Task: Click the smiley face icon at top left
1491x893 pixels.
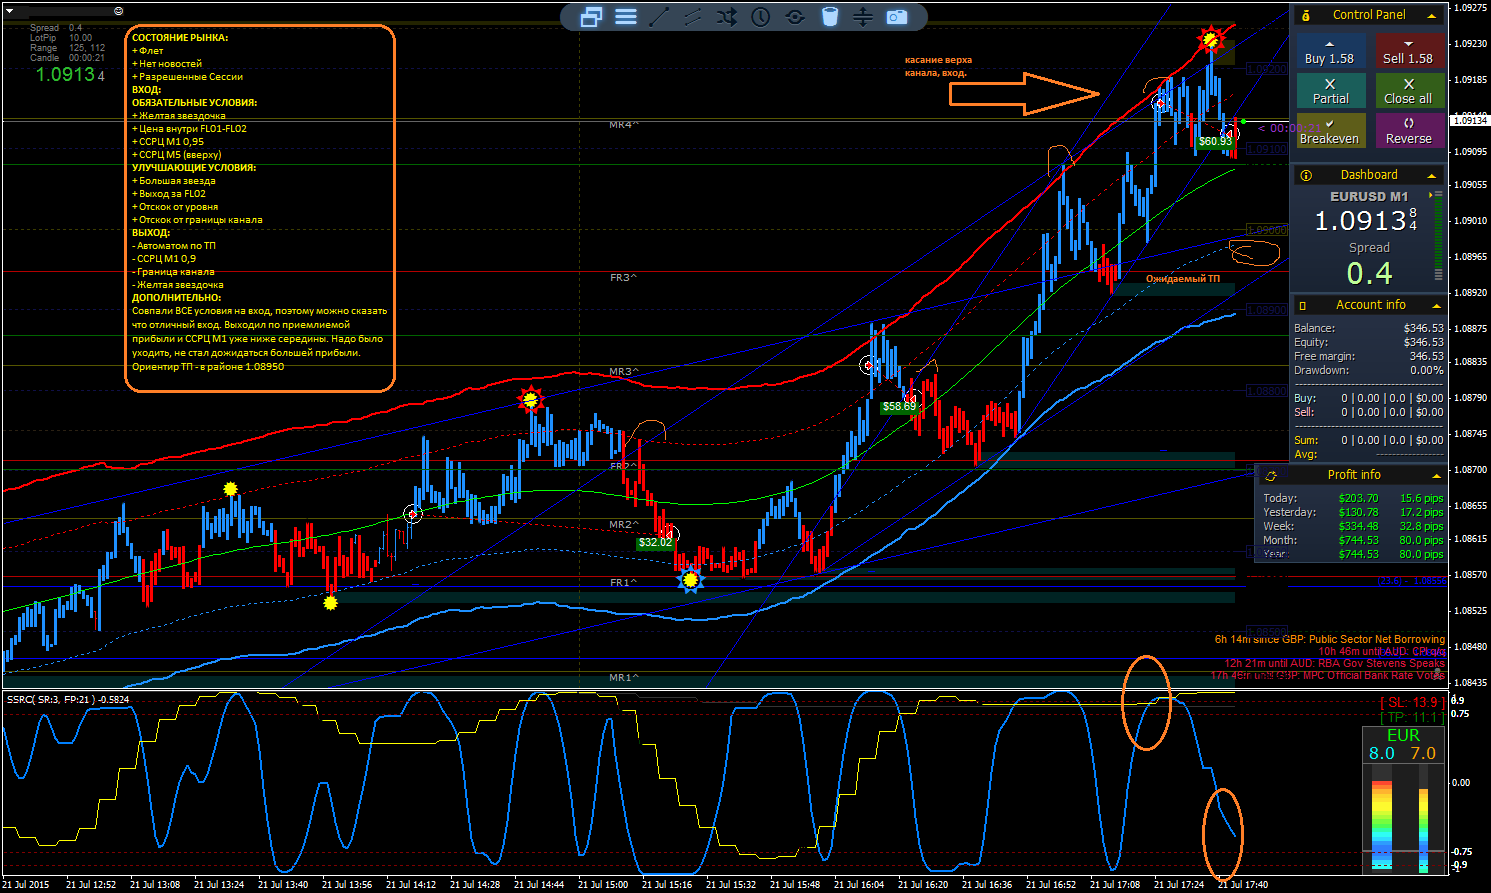Action: click(119, 10)
